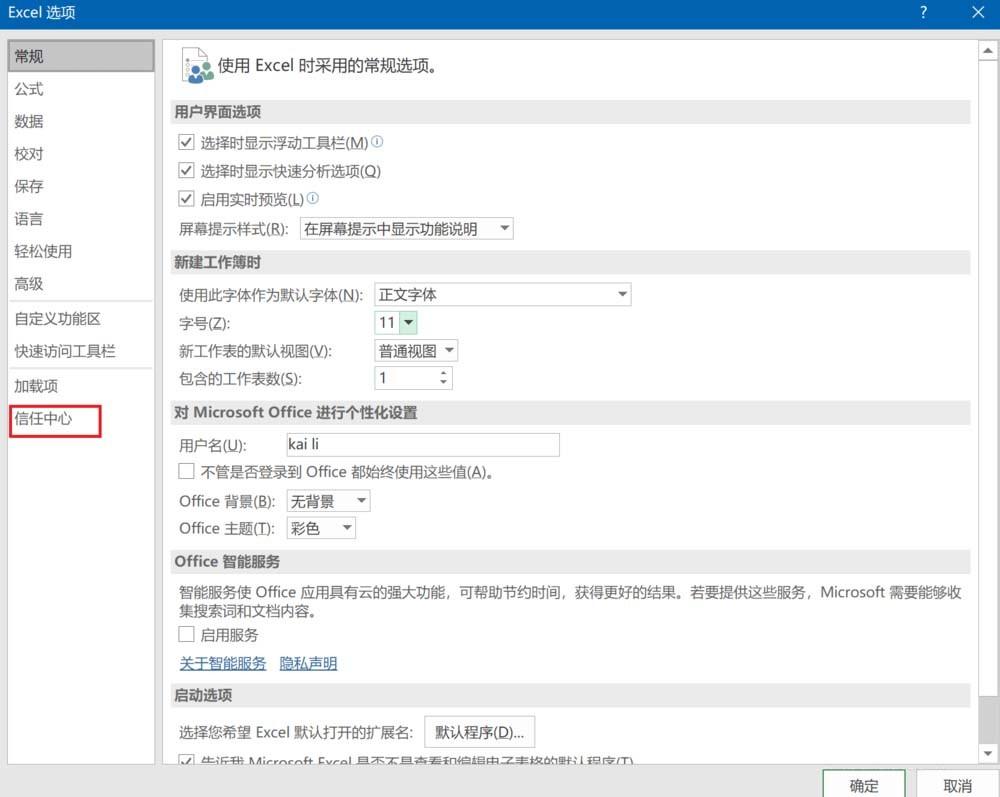1000x797 pixels.
Task: Click the Help question mark in the title bar
Action: pyautogui.click(x=923, y=12)
